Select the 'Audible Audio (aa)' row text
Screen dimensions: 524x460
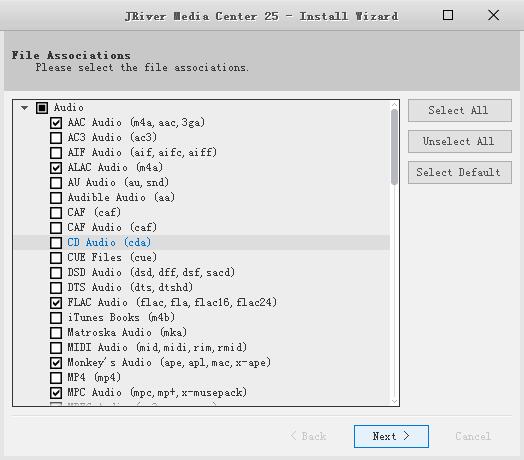point(121,198)
